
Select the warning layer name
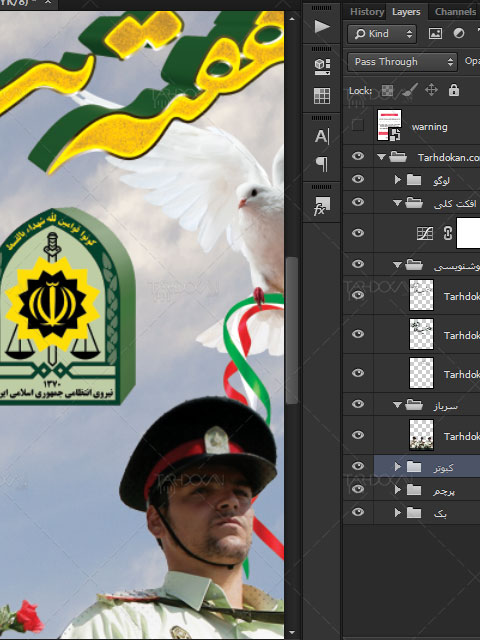click(429, 127)
